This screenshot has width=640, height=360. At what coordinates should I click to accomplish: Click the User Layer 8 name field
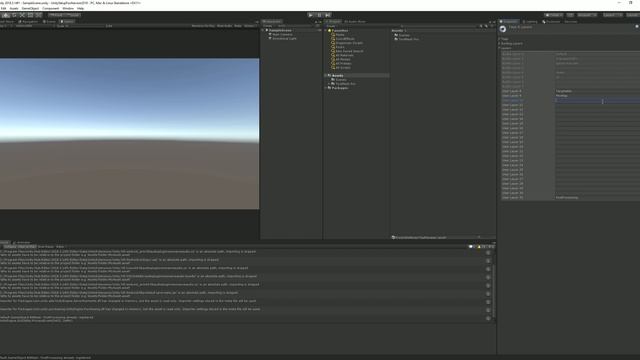click(597, 91)
